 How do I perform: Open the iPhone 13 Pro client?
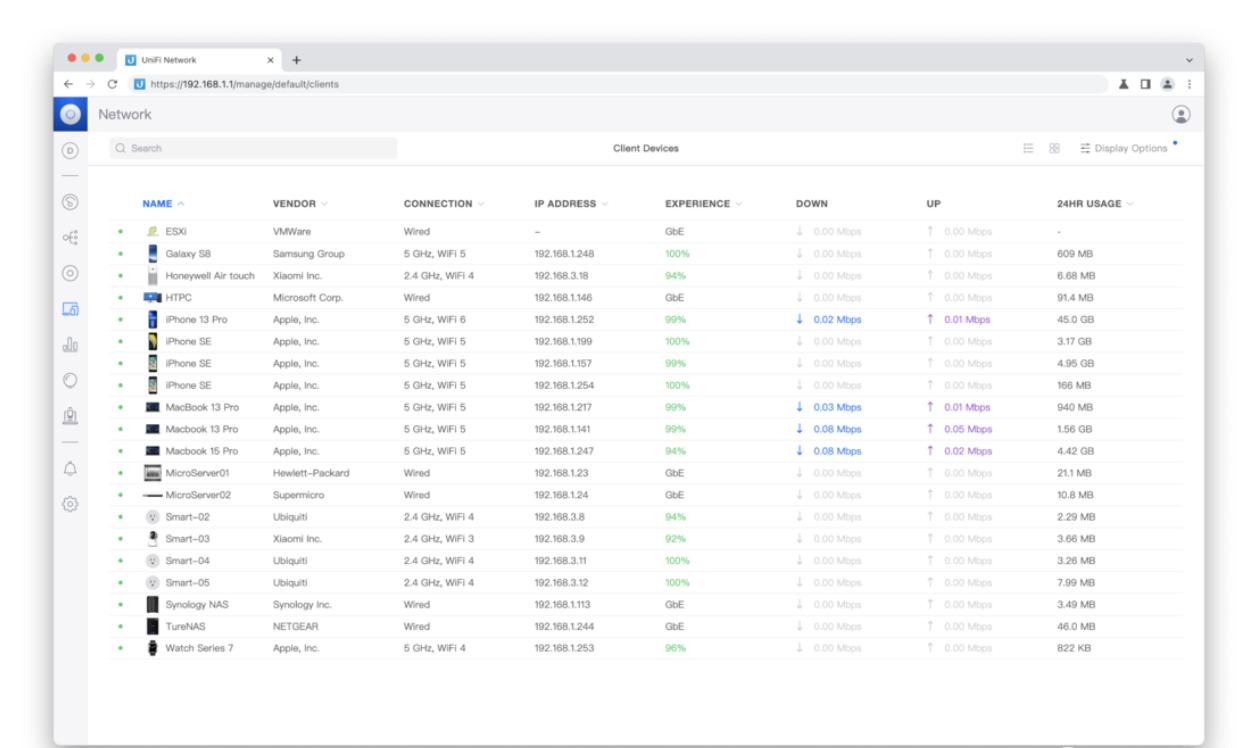[194, 320]
